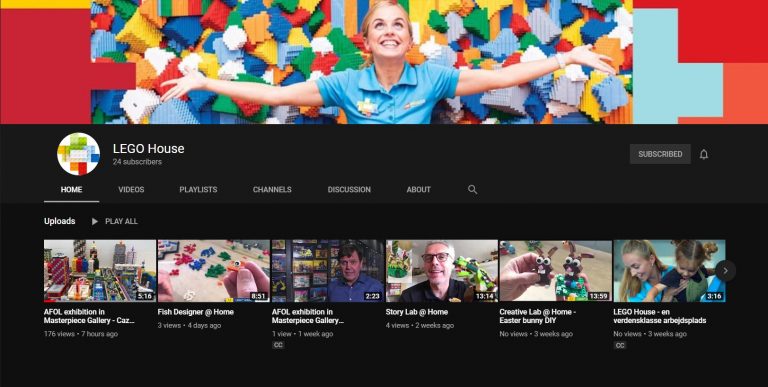The height and width of the screenshot is (387, 768).
Task: Open the PLAYLISTS tab
Action: pyautogui.click(x=198, y=190)
